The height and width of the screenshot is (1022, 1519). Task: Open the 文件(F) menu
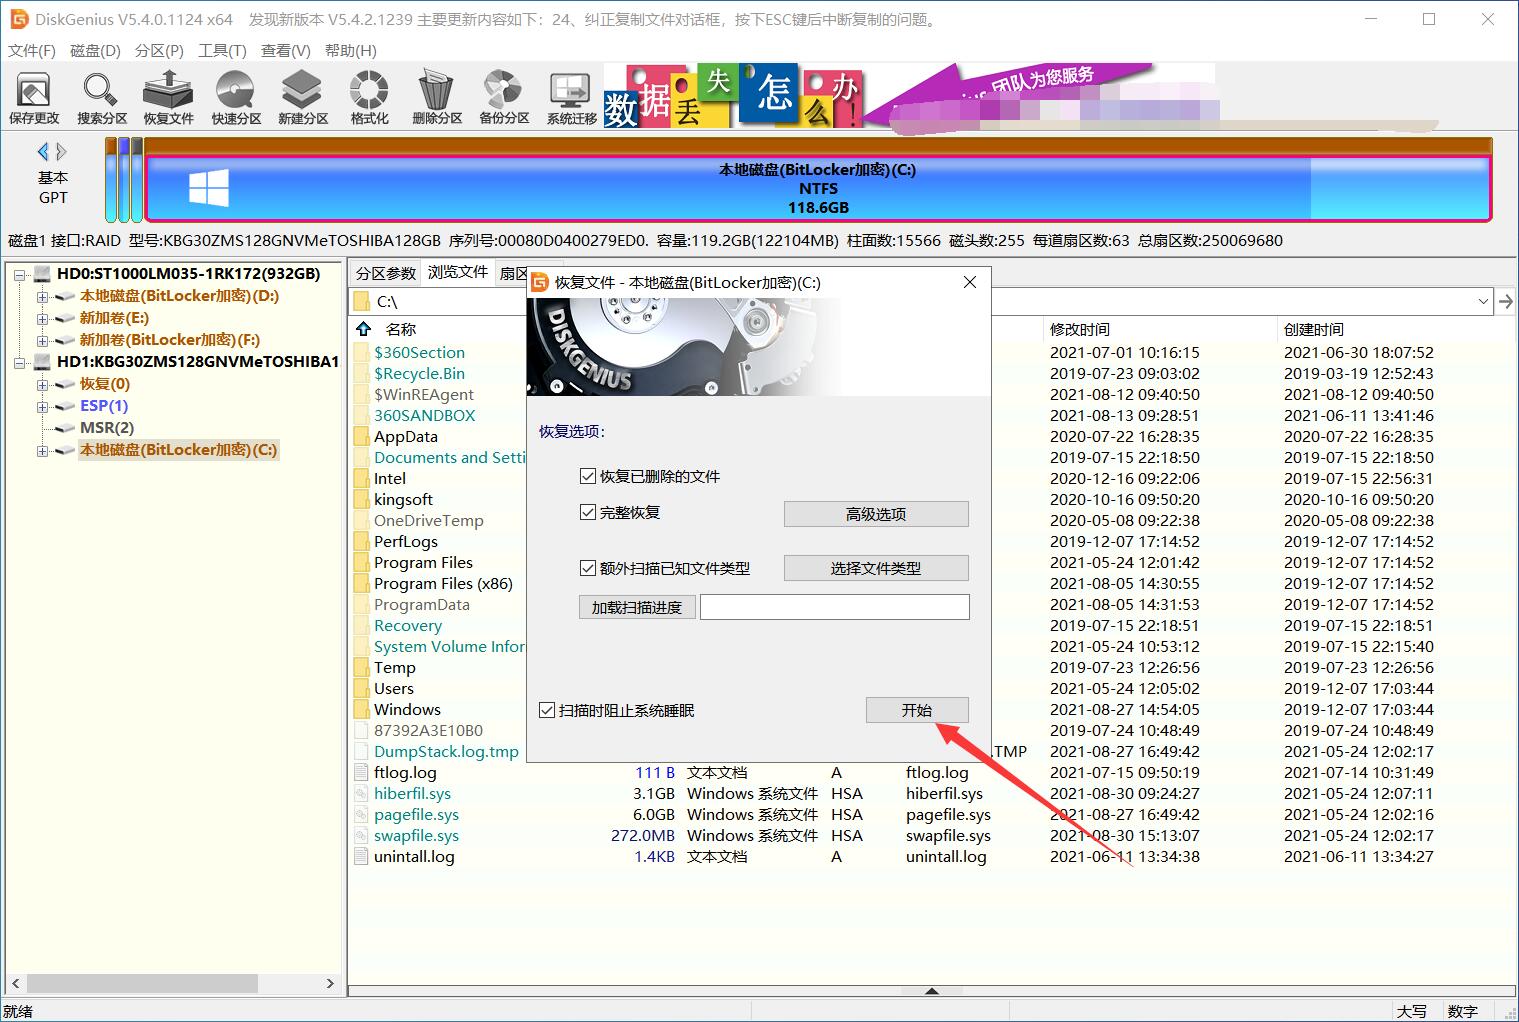click(x=32, y=50)
